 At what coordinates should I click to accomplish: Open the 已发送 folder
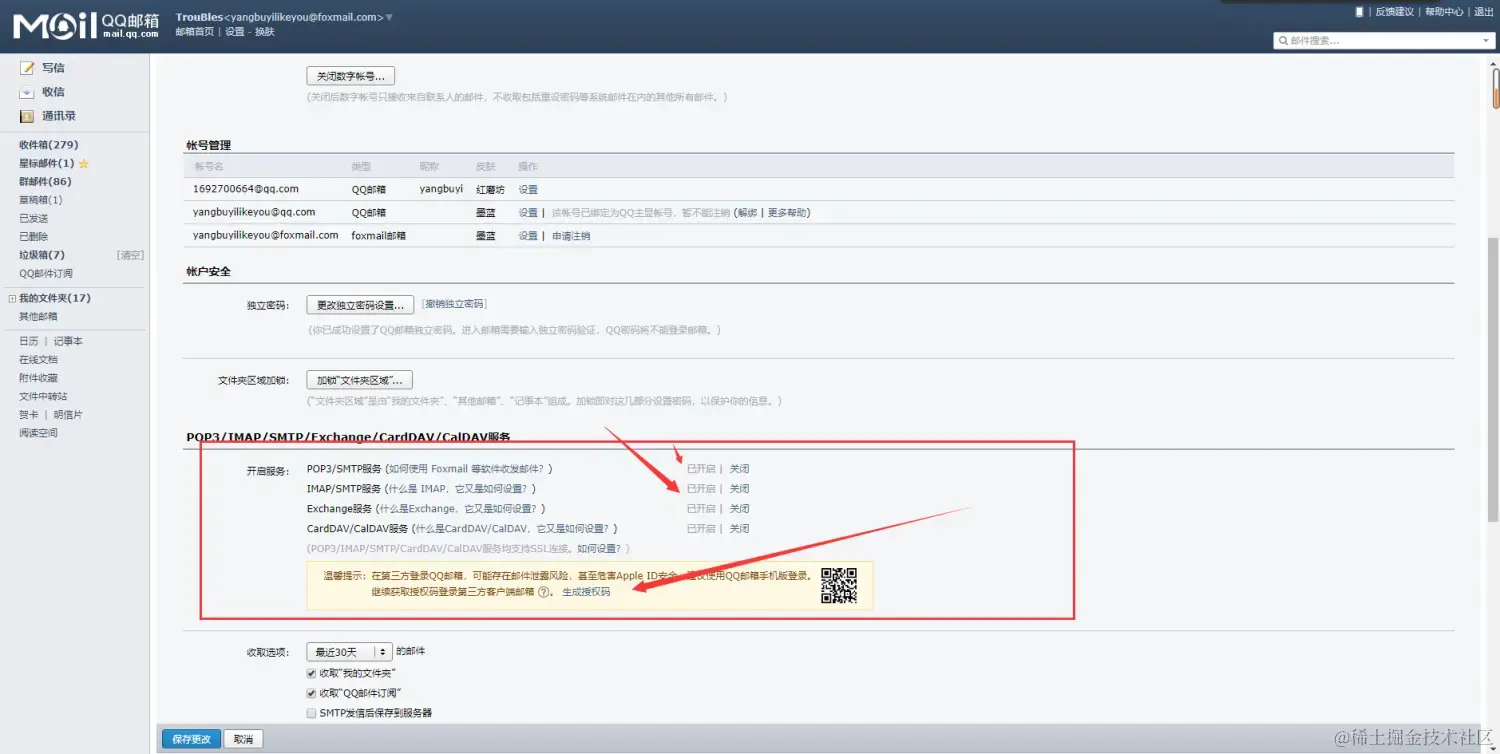pos(34,219)
